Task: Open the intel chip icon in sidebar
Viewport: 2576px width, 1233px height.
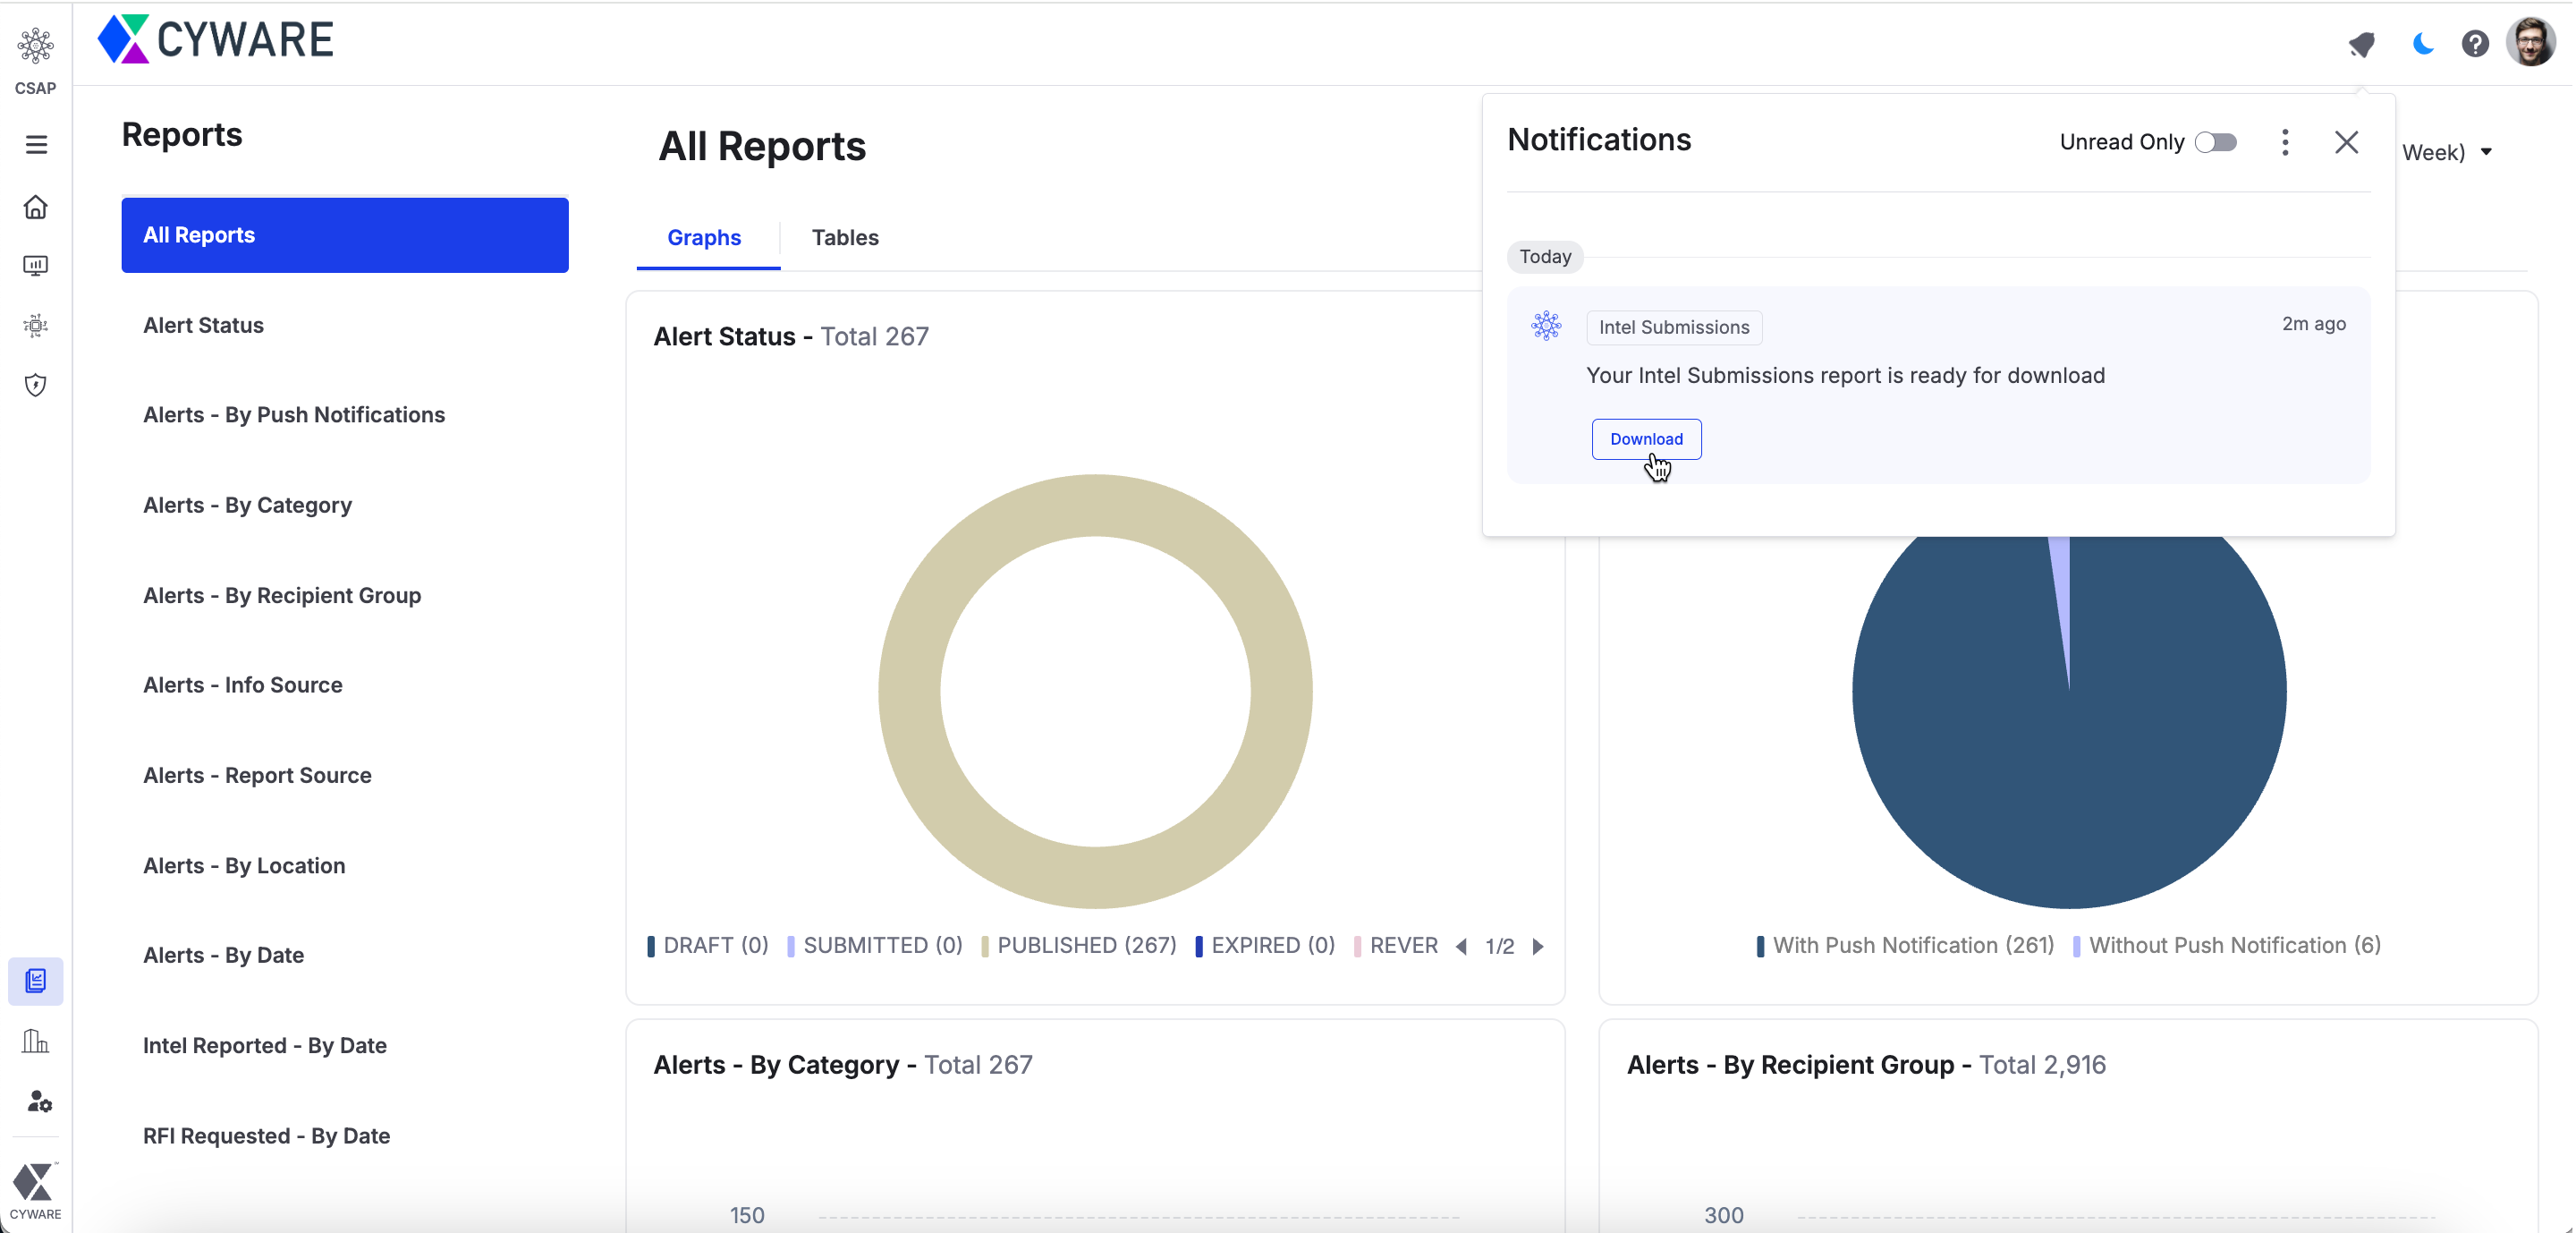Action: coord(36,326)
